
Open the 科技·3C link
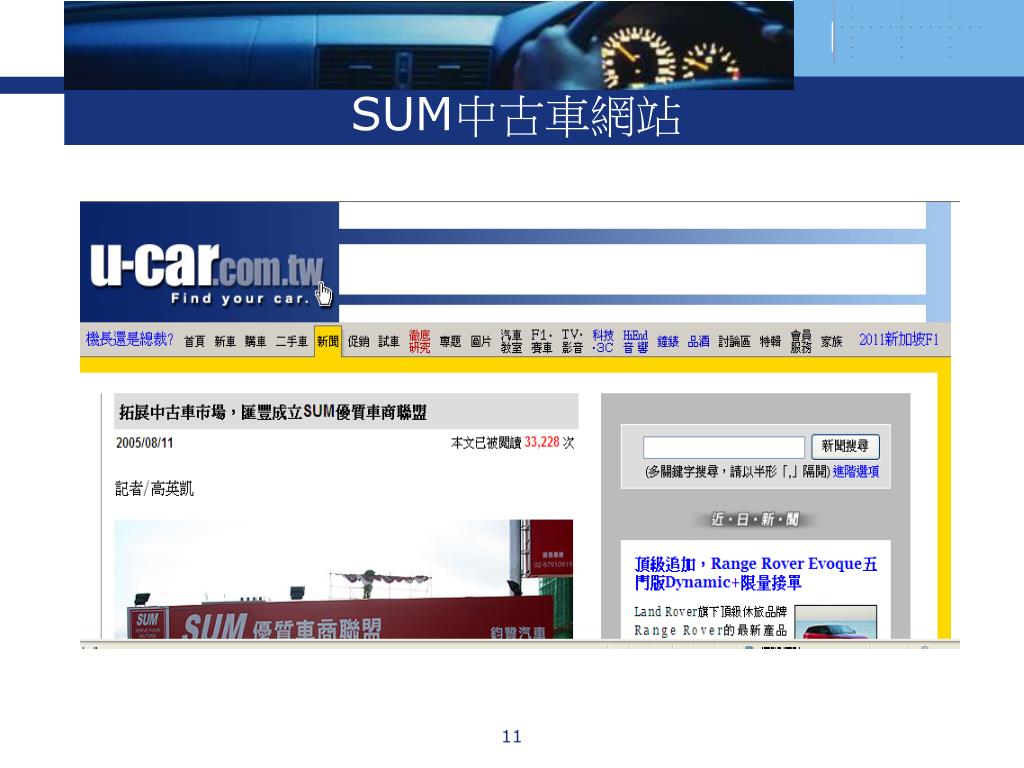pos(603,341)
